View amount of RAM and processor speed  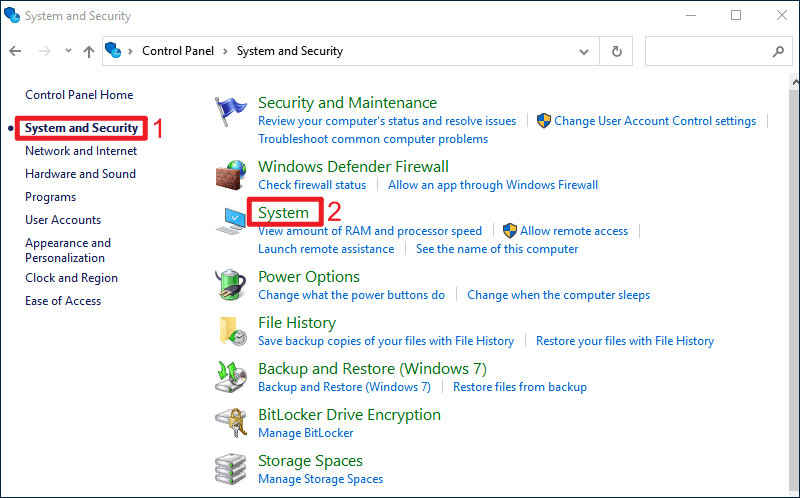(370, 231)
